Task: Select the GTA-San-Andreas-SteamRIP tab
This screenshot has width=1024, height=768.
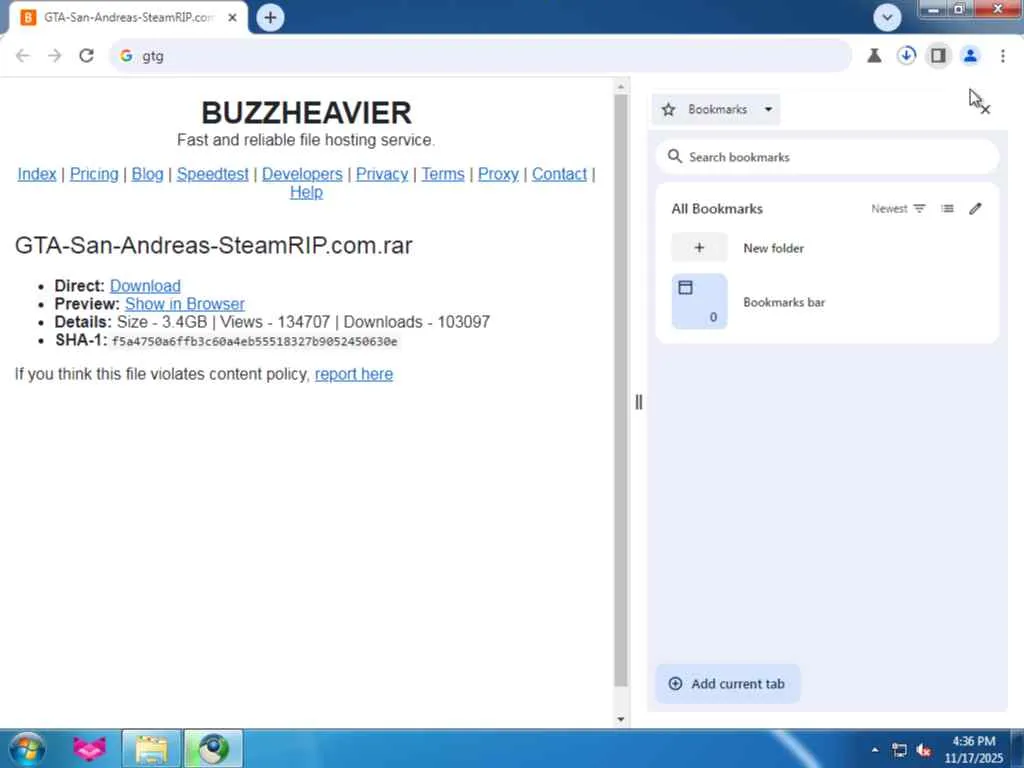Action: point(129,18)
